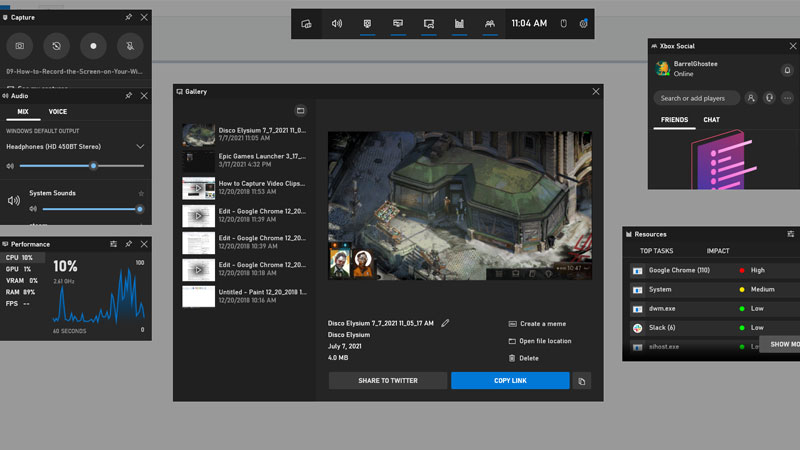Select the Slack (6) resource row
This screenshot has height=450, width=800.
tap(713, 328)
